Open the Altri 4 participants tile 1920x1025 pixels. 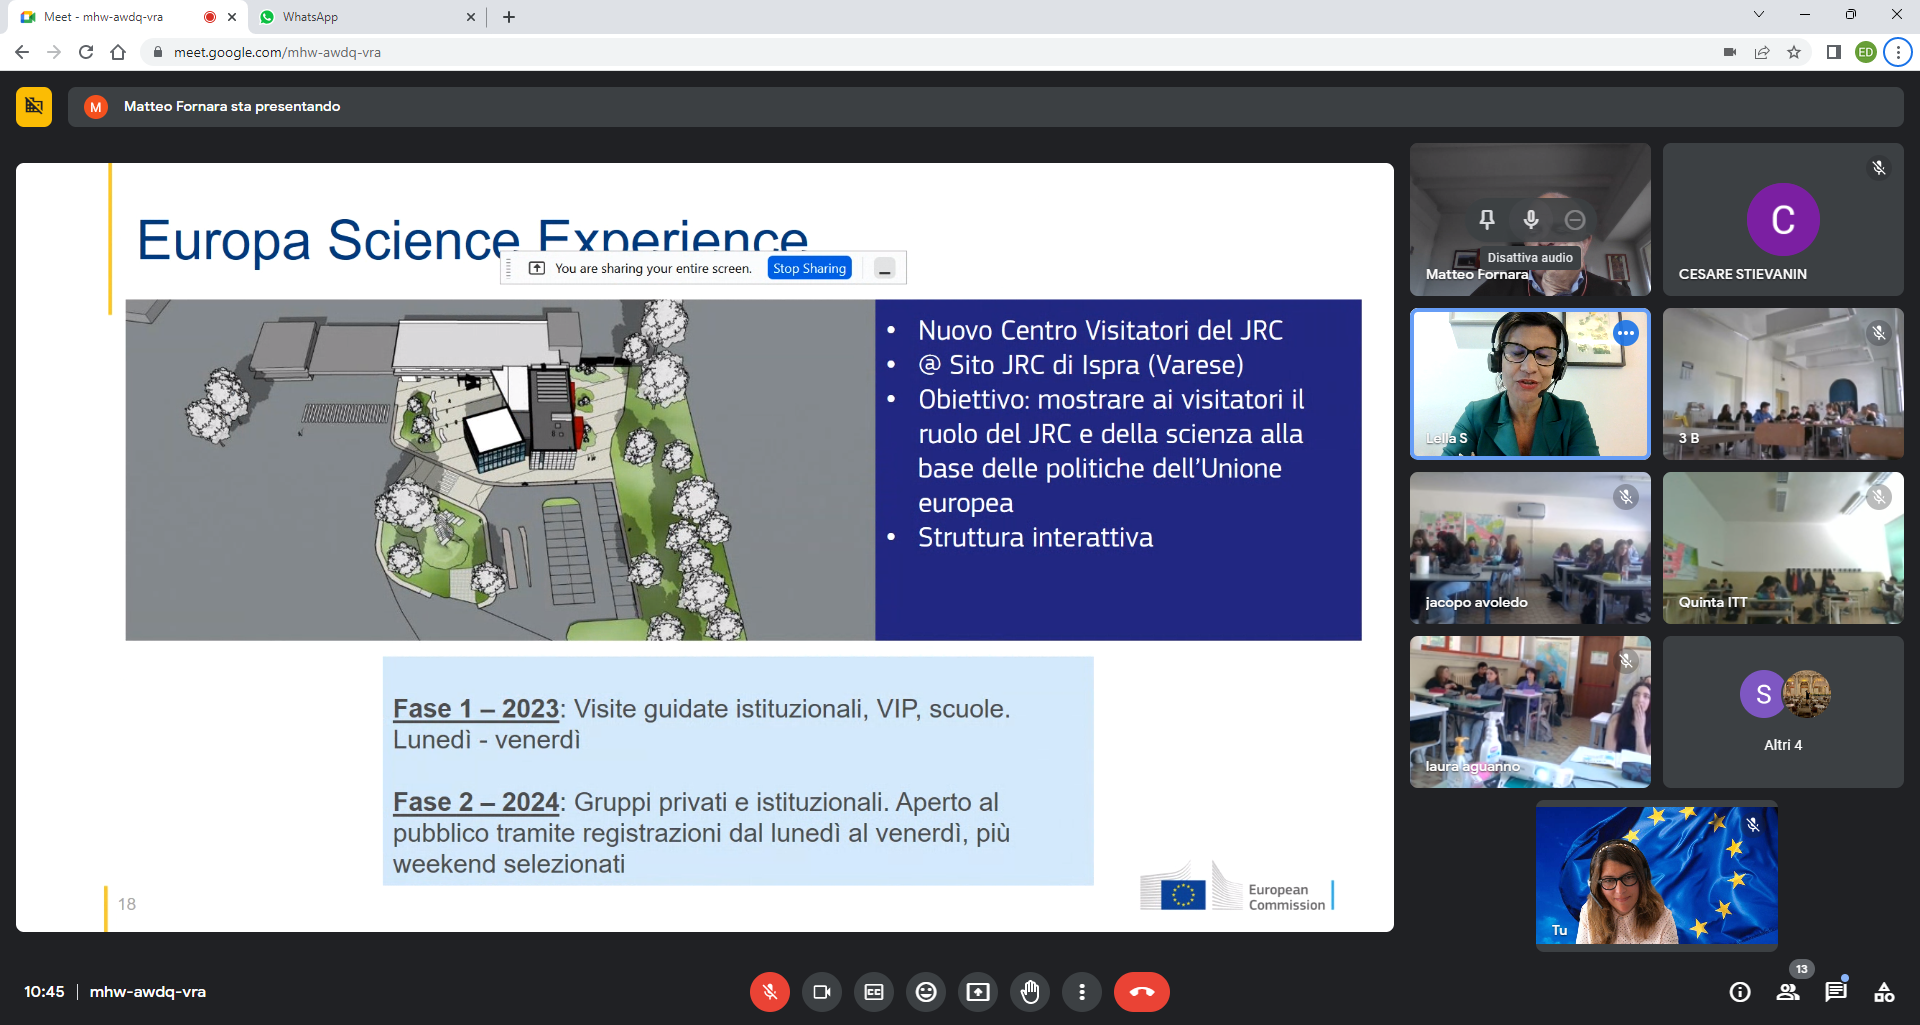[x=1783, y=712]
